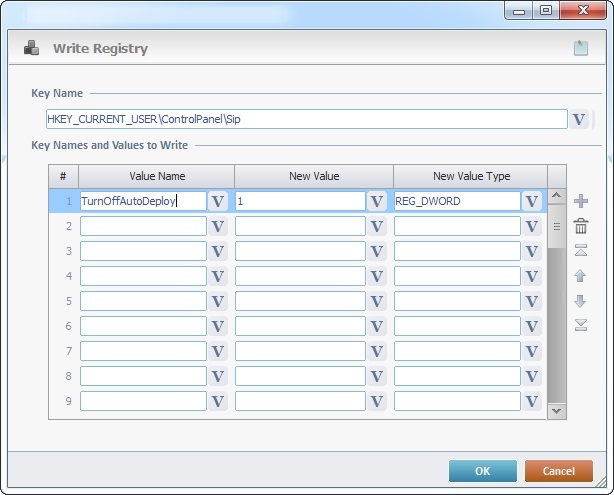614x495 pixels.
Task: Click variable icon beside New Value 1
Action: pos(376,201)
